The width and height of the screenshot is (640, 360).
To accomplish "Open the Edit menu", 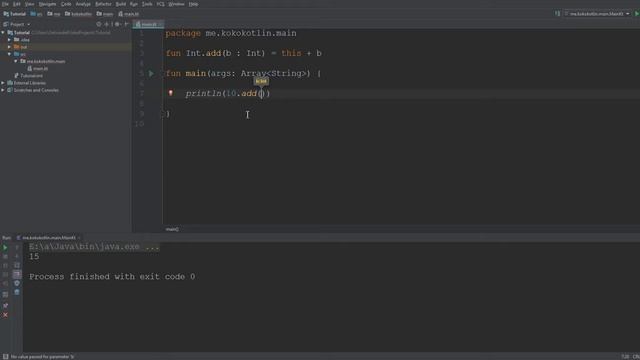I will (x=17, y=4).
